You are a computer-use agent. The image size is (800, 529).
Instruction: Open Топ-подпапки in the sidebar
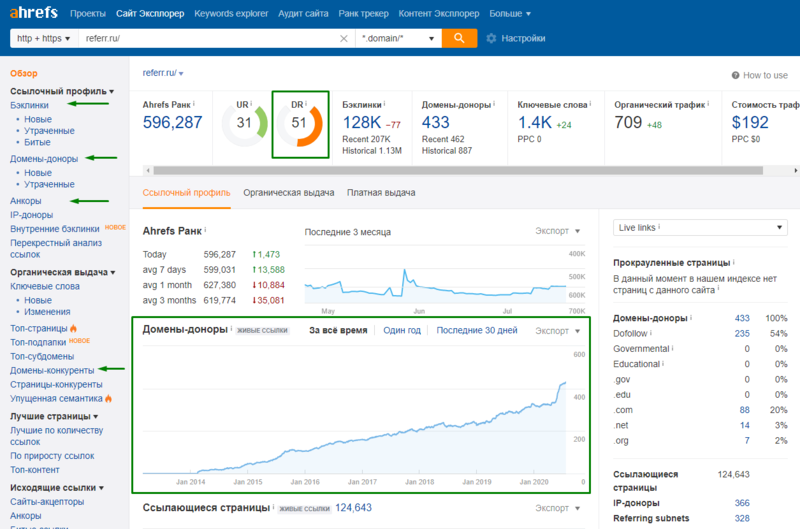point(38,342)
